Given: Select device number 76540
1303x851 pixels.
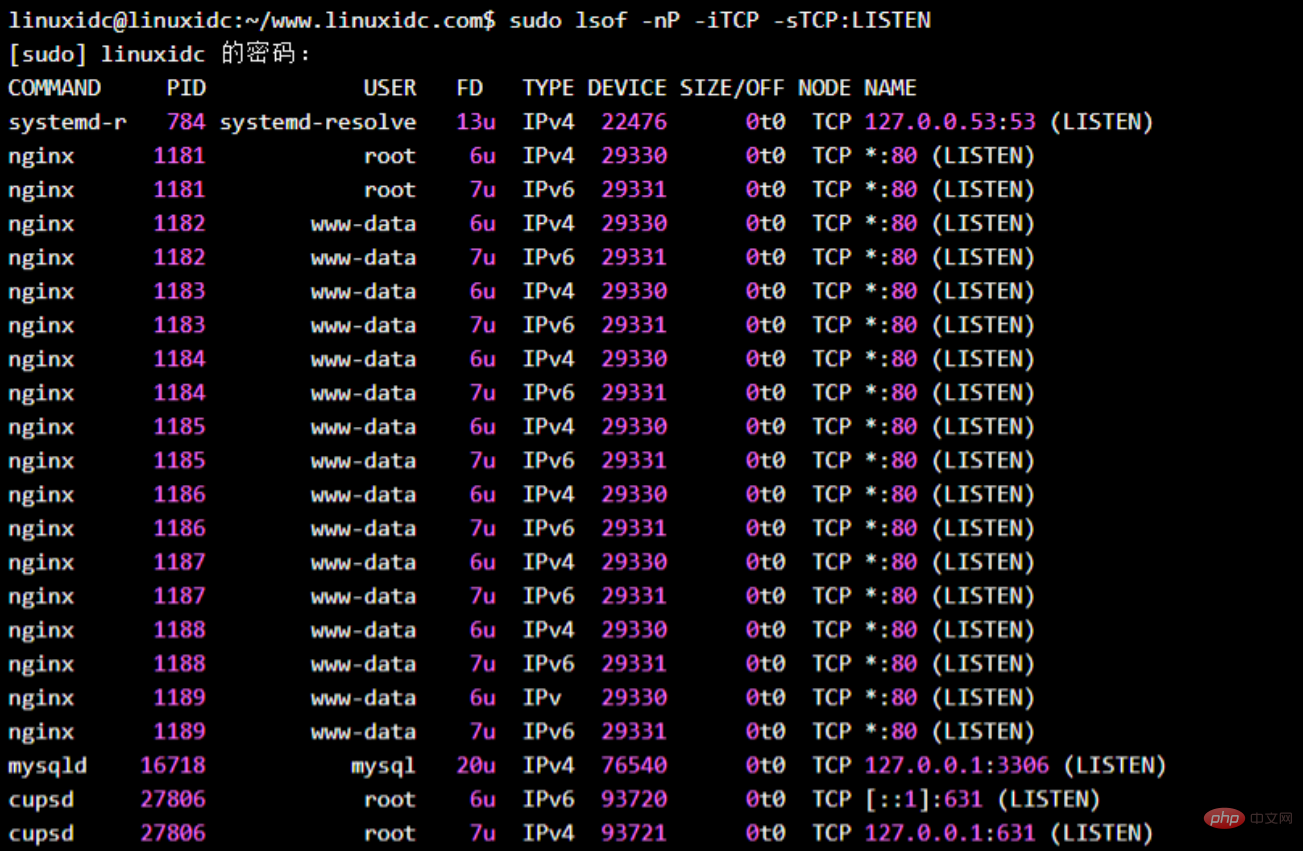Looking at the screenshot, I should (634, 766).
